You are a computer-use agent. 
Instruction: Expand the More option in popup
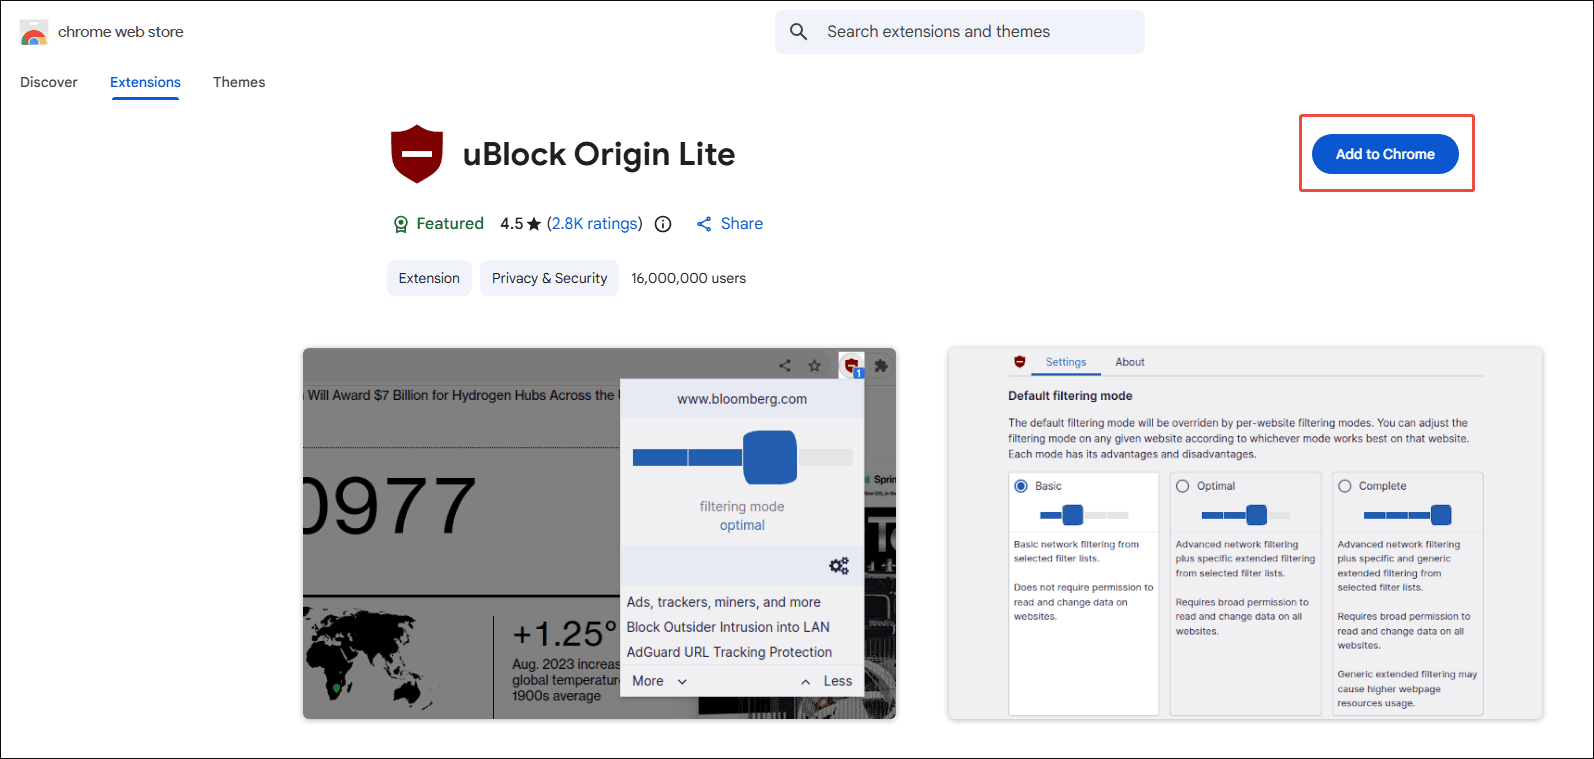tap(660, 681)
